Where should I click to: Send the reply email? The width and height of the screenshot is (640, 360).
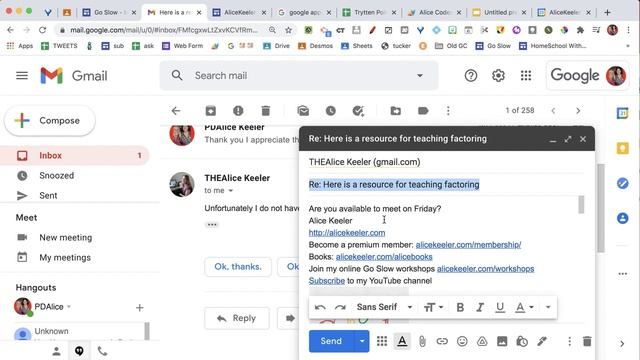click(x=331, y=341)
